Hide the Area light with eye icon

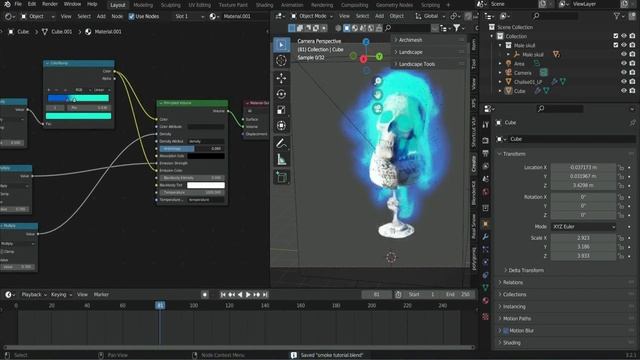click(624, 64)
